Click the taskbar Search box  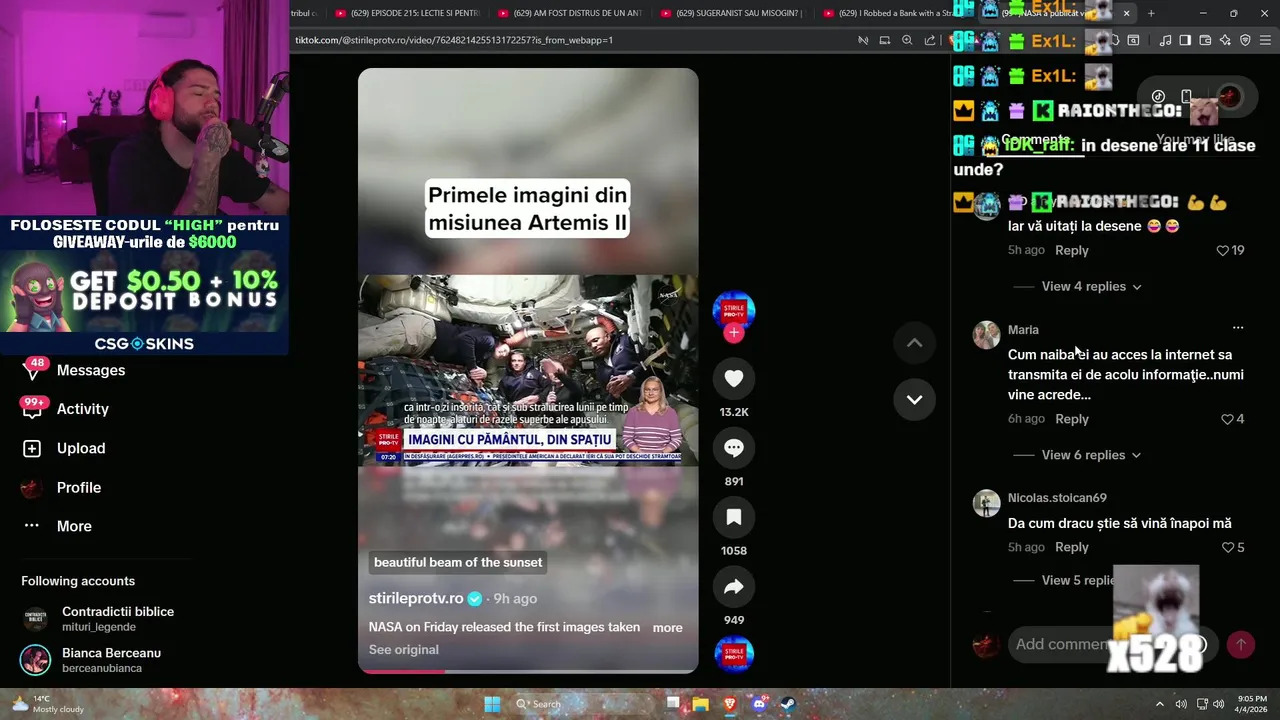coord(583,704)
